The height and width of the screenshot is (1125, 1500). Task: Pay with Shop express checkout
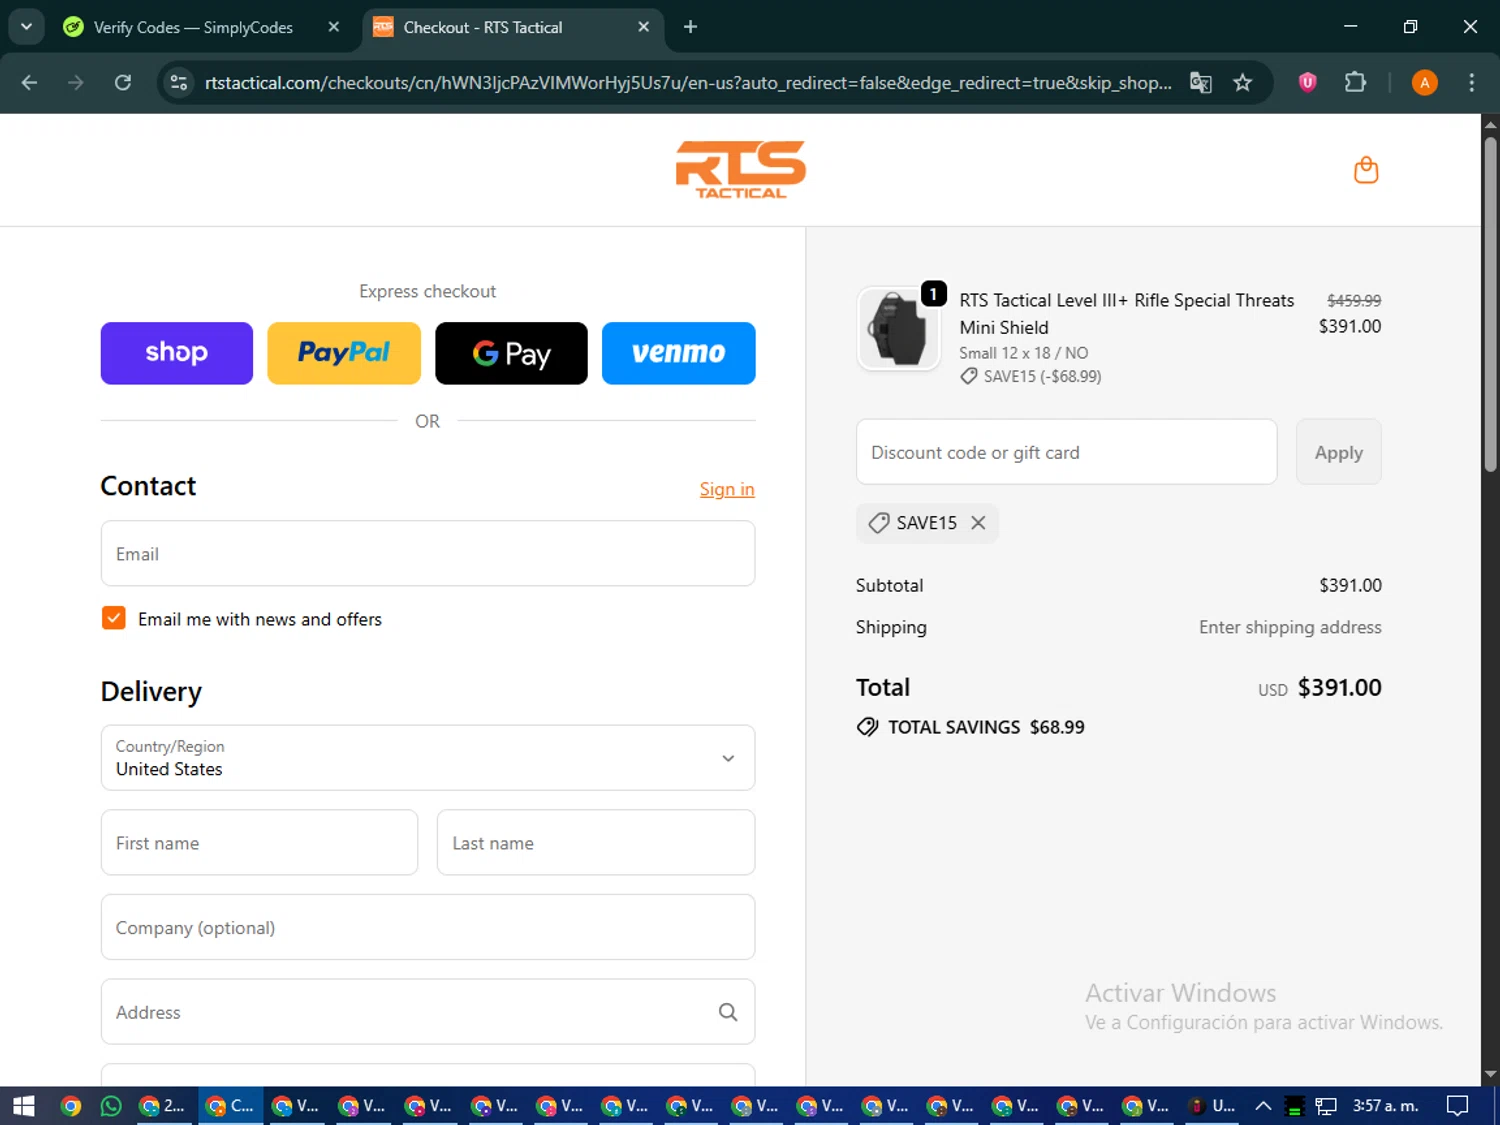[x=177, y=353]
